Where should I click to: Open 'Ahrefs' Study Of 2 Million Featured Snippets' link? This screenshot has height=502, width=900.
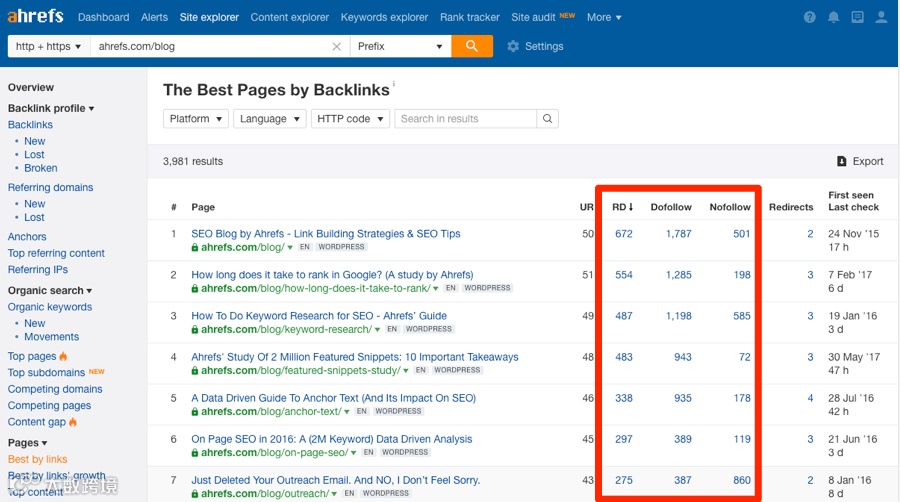point(355,357)
